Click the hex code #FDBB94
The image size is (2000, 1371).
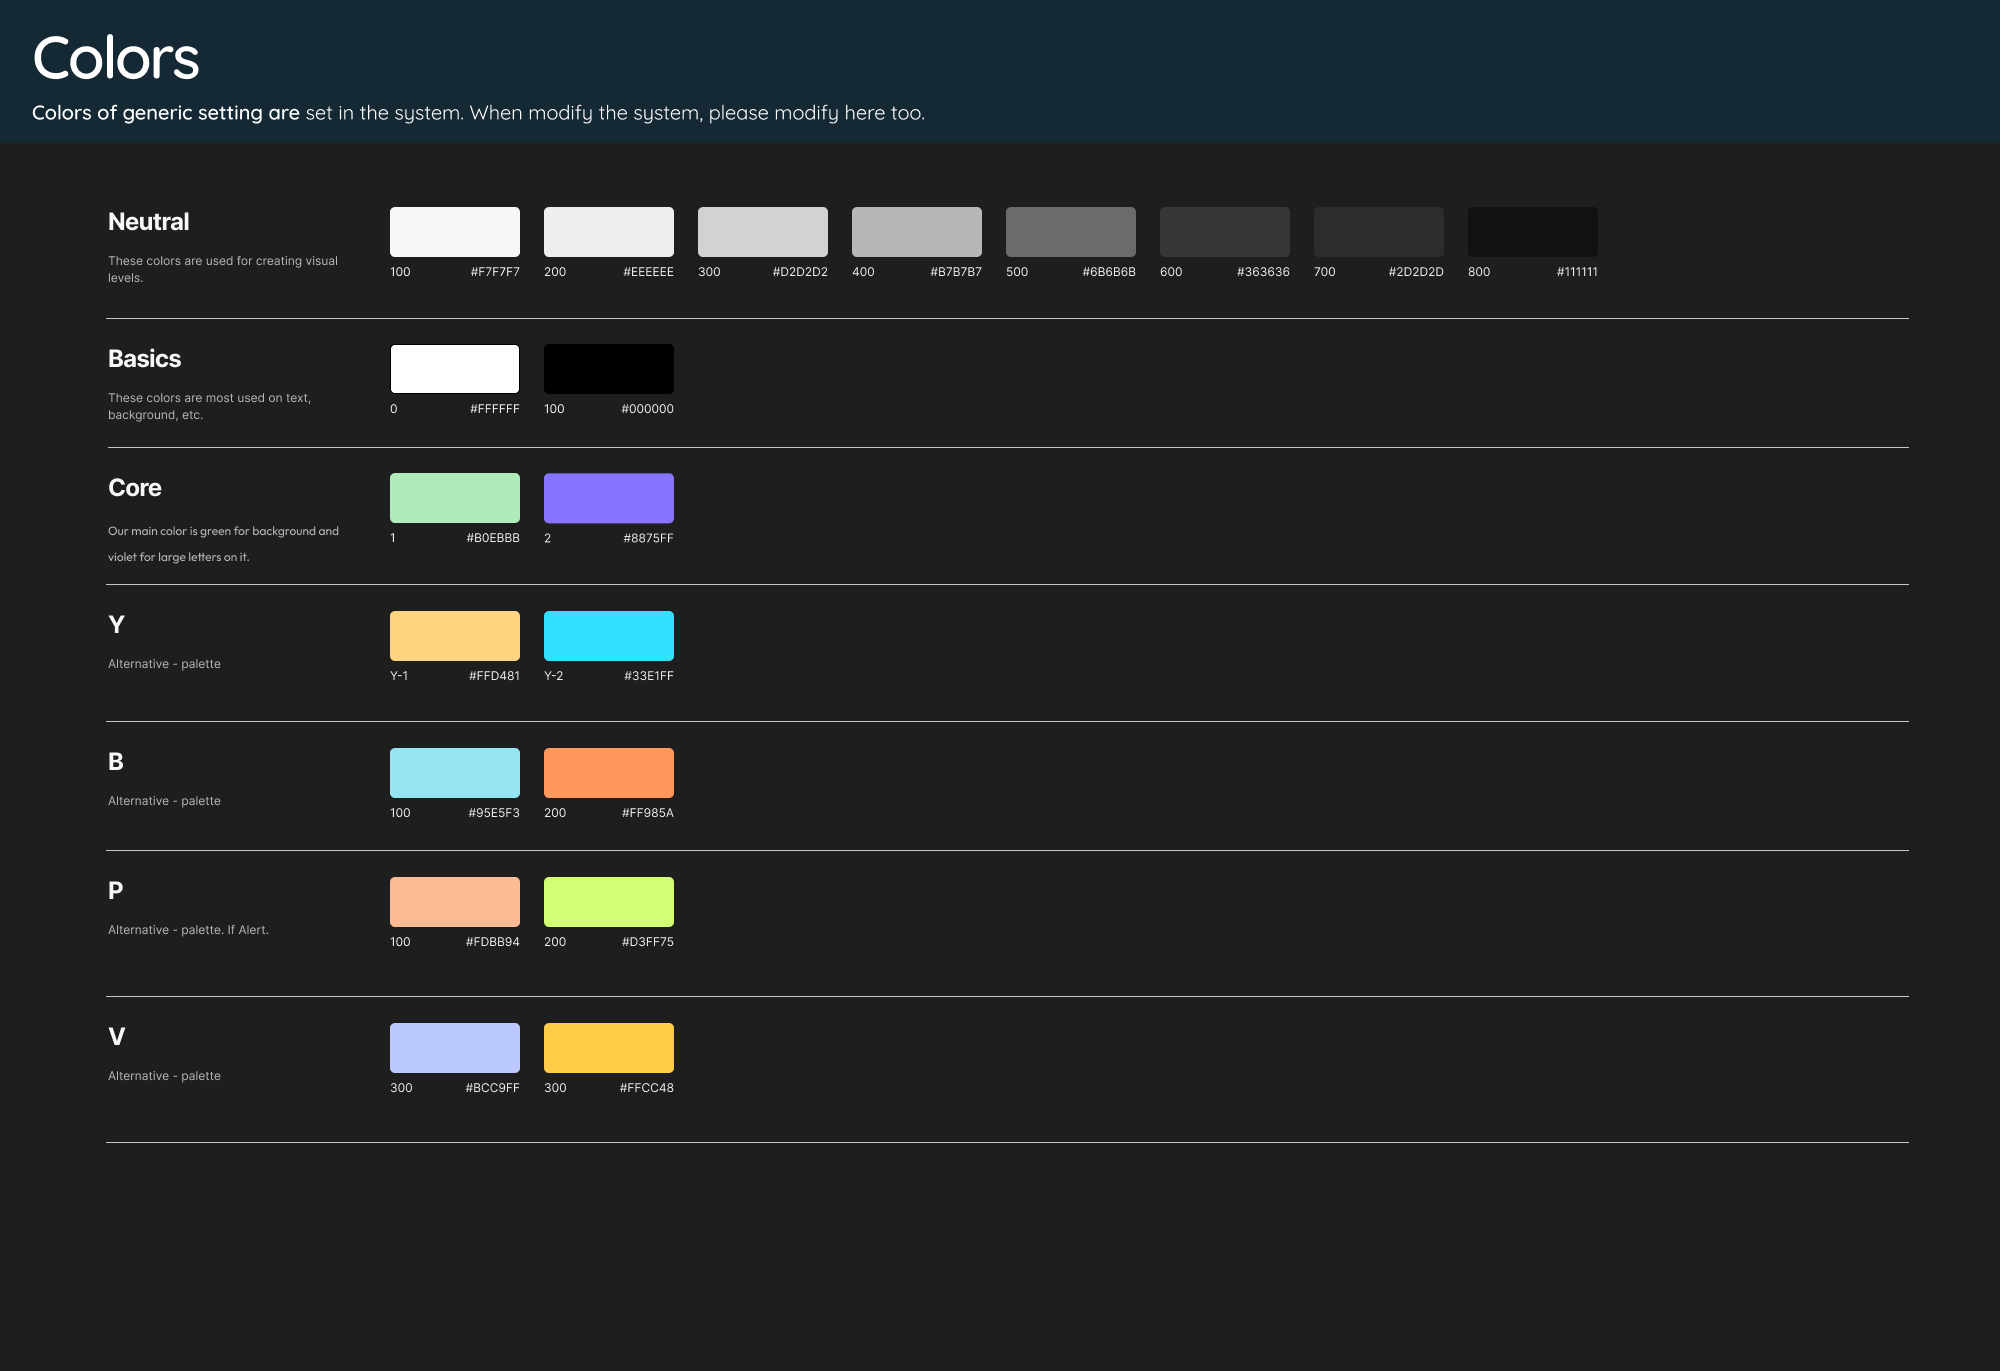tap(493, 942)
